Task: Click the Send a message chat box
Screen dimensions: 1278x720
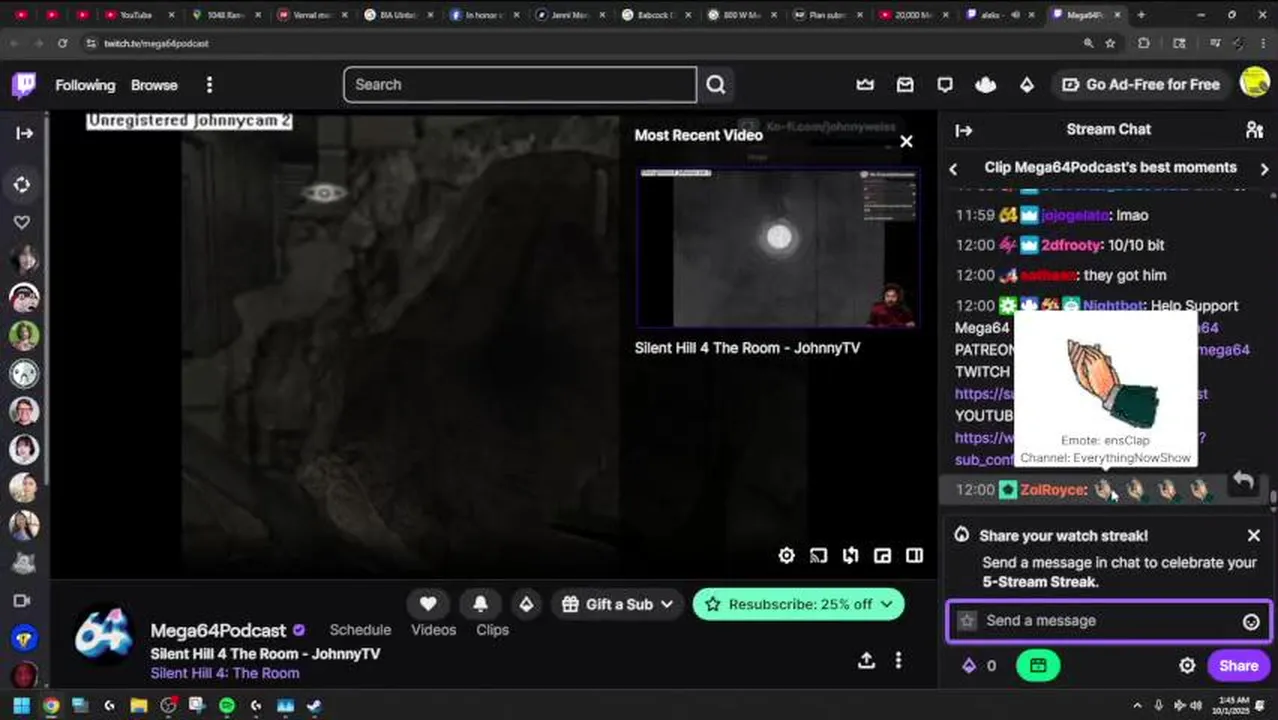Action: pyautogui.click(x=1109, y=621)
